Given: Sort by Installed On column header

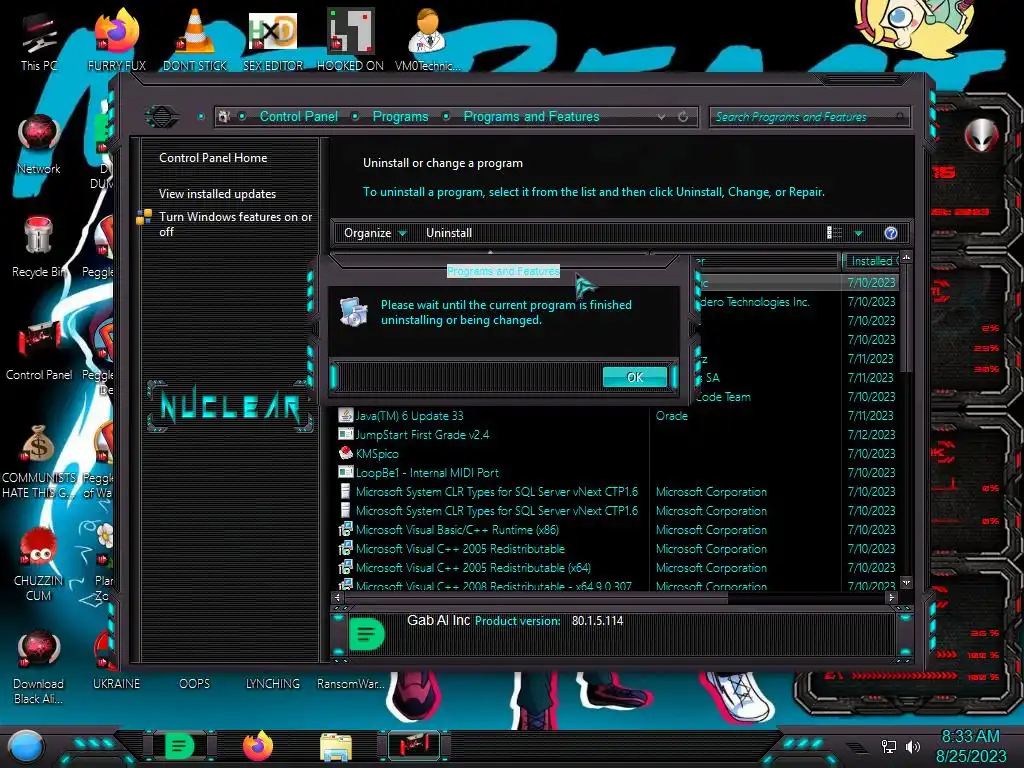Looking at the screenshot, I should tap(872, 261).
